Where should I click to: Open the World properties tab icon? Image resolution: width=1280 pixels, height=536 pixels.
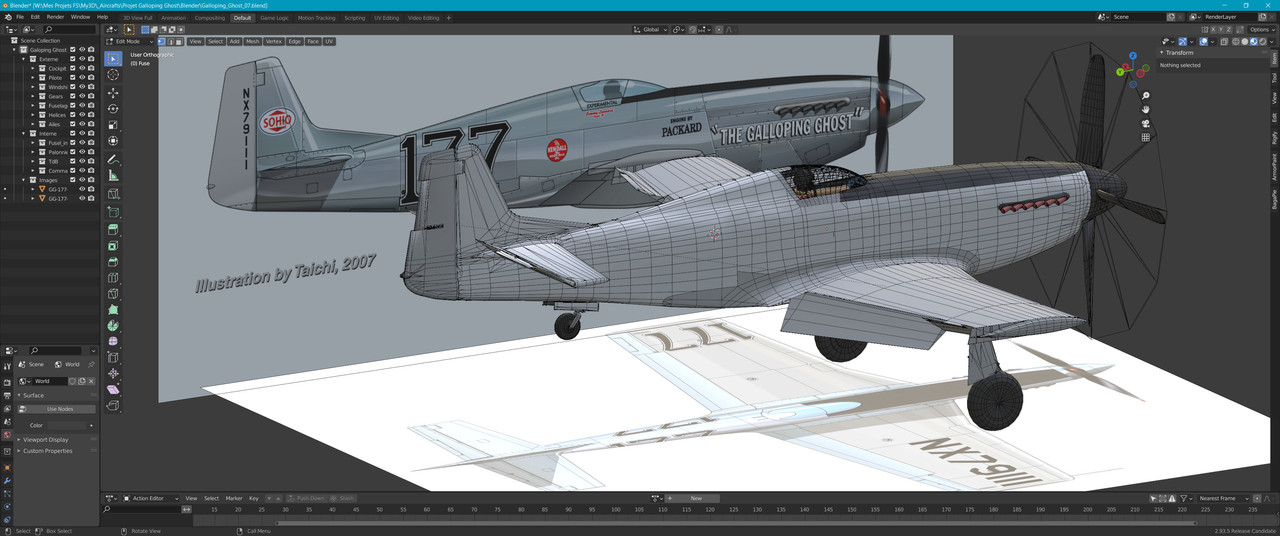click(x=7, y=435)
